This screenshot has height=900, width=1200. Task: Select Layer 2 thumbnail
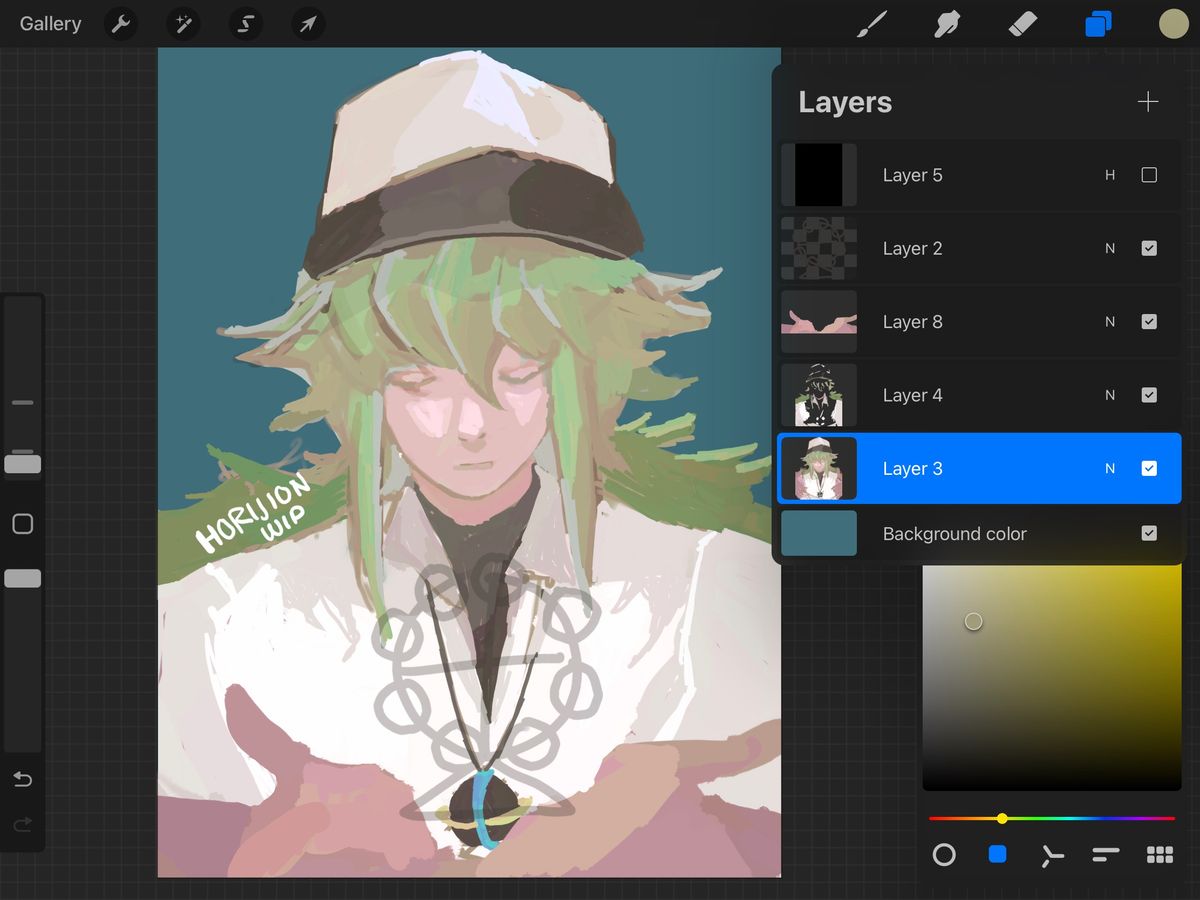(819, 248)
